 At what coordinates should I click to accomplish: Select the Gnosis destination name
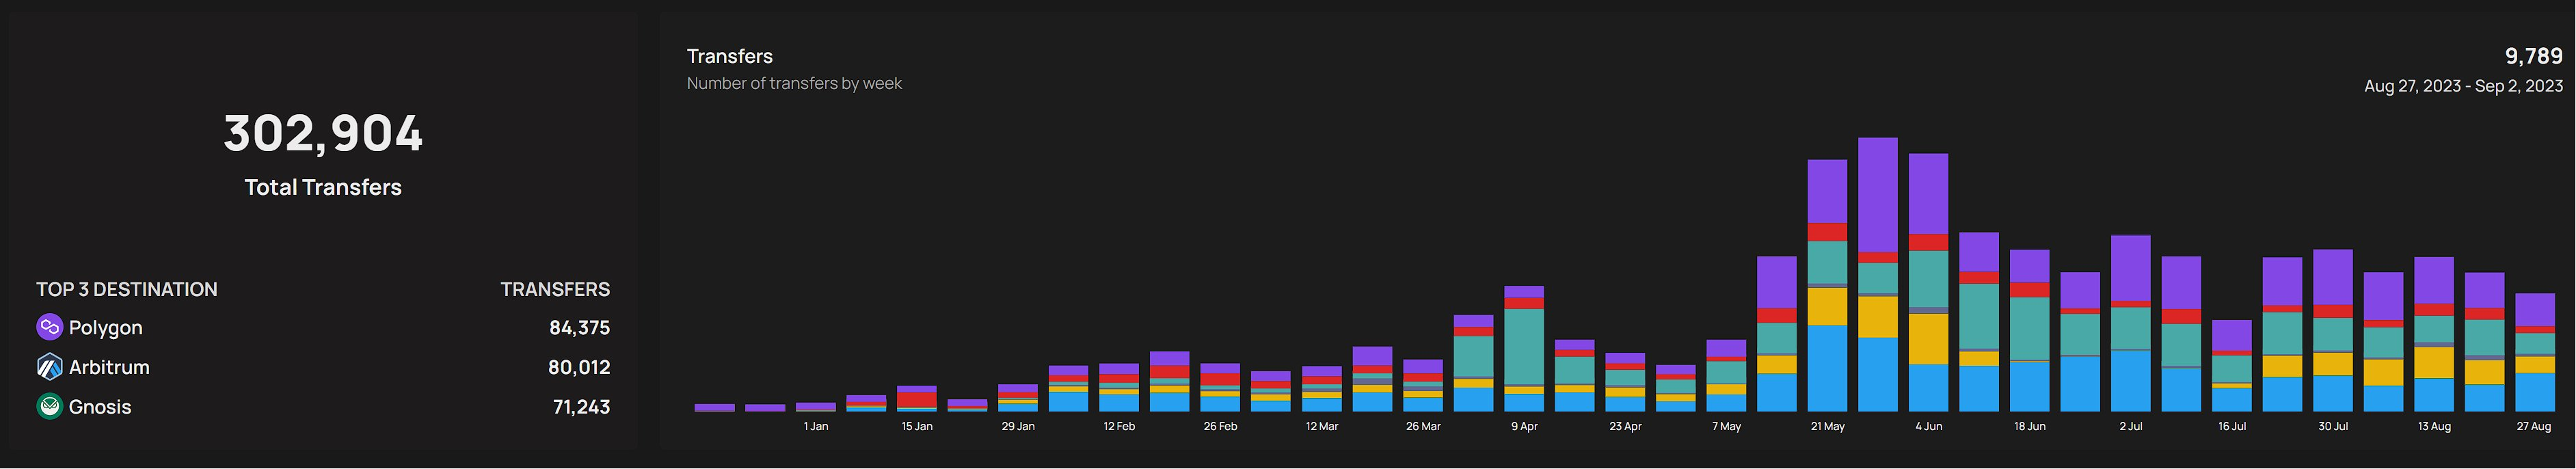click(x=100, y=407)
